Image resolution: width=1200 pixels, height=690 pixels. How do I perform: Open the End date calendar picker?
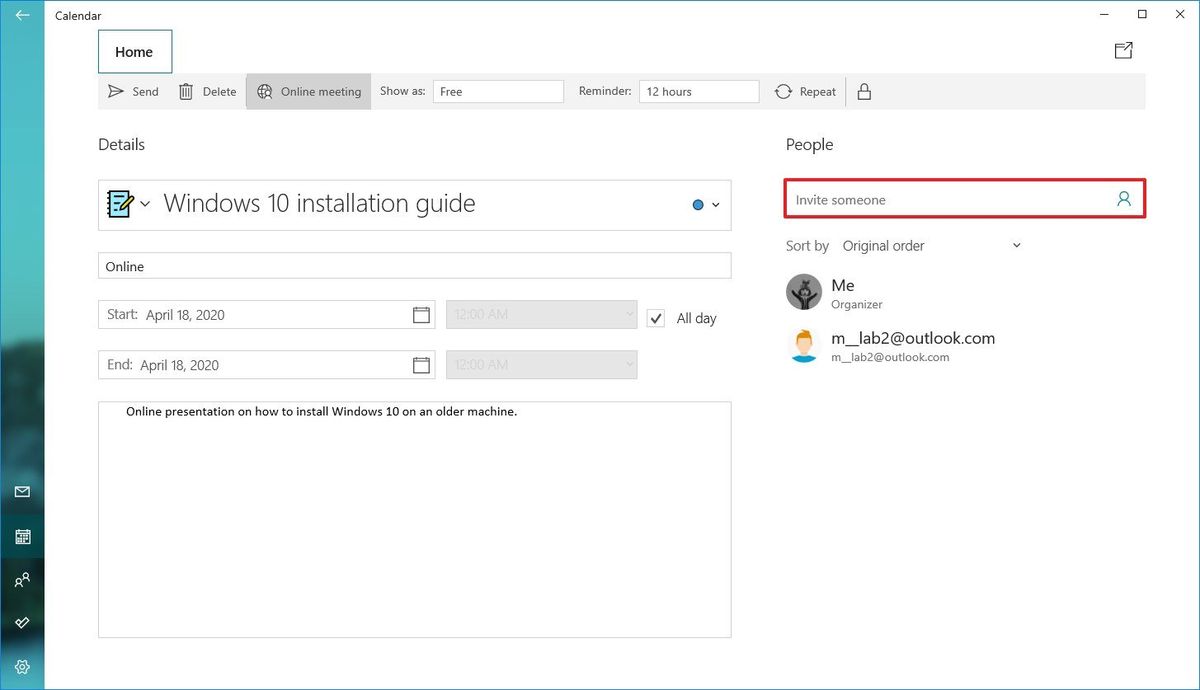coord(421,365)
